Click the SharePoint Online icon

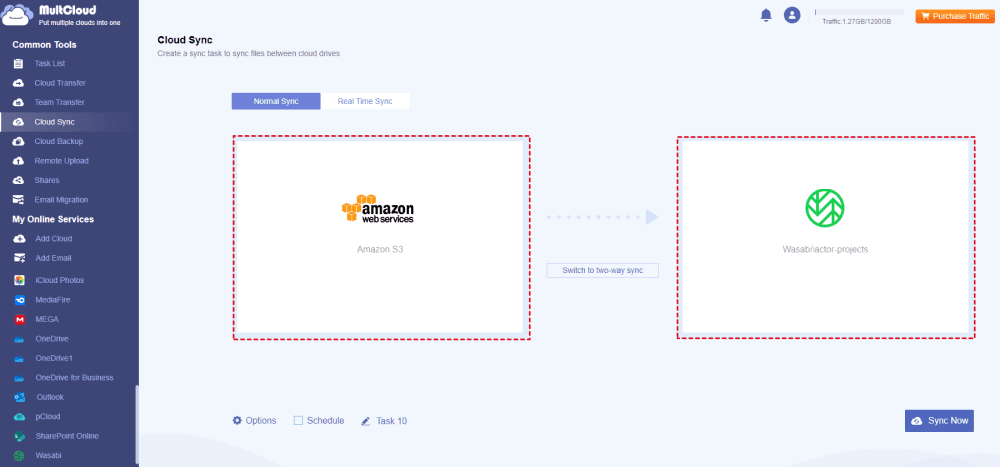click(x=20, y=436)
